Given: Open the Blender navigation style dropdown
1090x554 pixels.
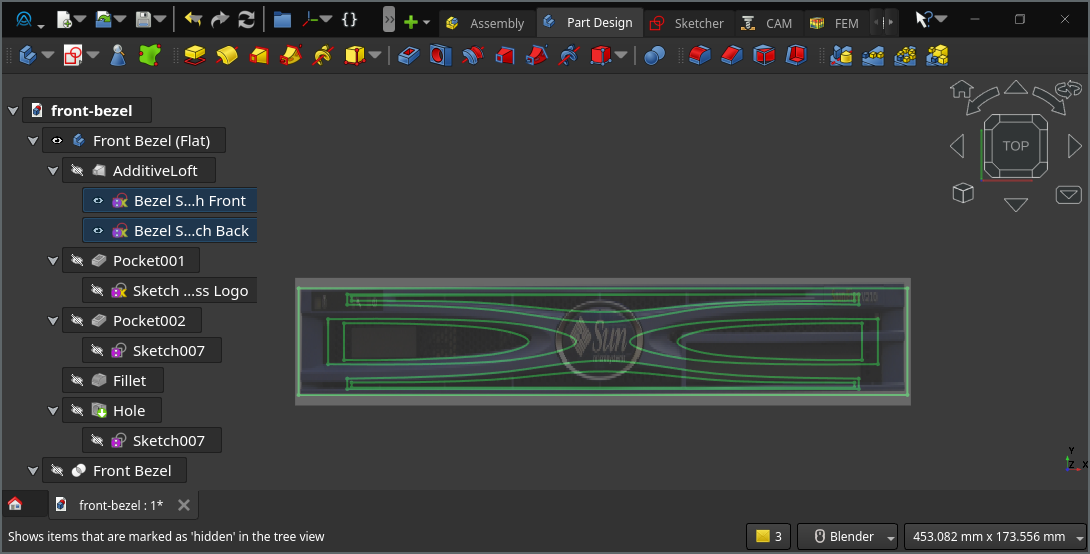Looking at the screenshot, I should 891,537.
